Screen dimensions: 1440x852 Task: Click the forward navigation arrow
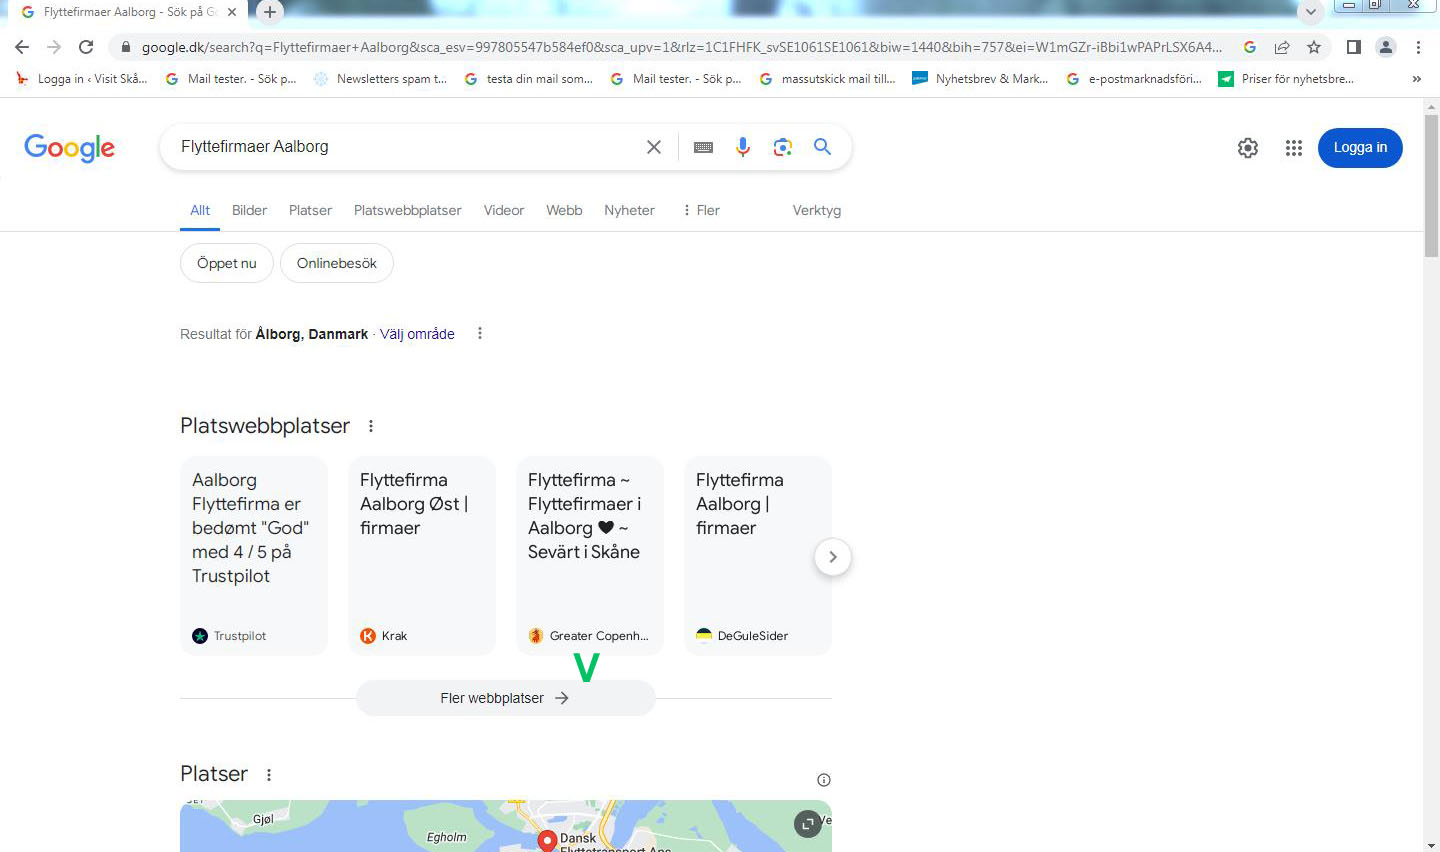coord(54,47)
